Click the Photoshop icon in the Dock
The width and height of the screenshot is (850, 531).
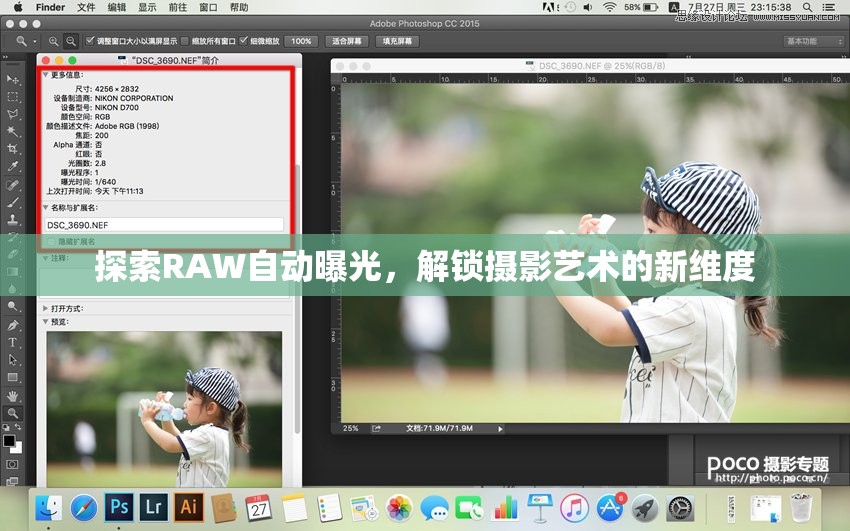[x=119, y=507]
